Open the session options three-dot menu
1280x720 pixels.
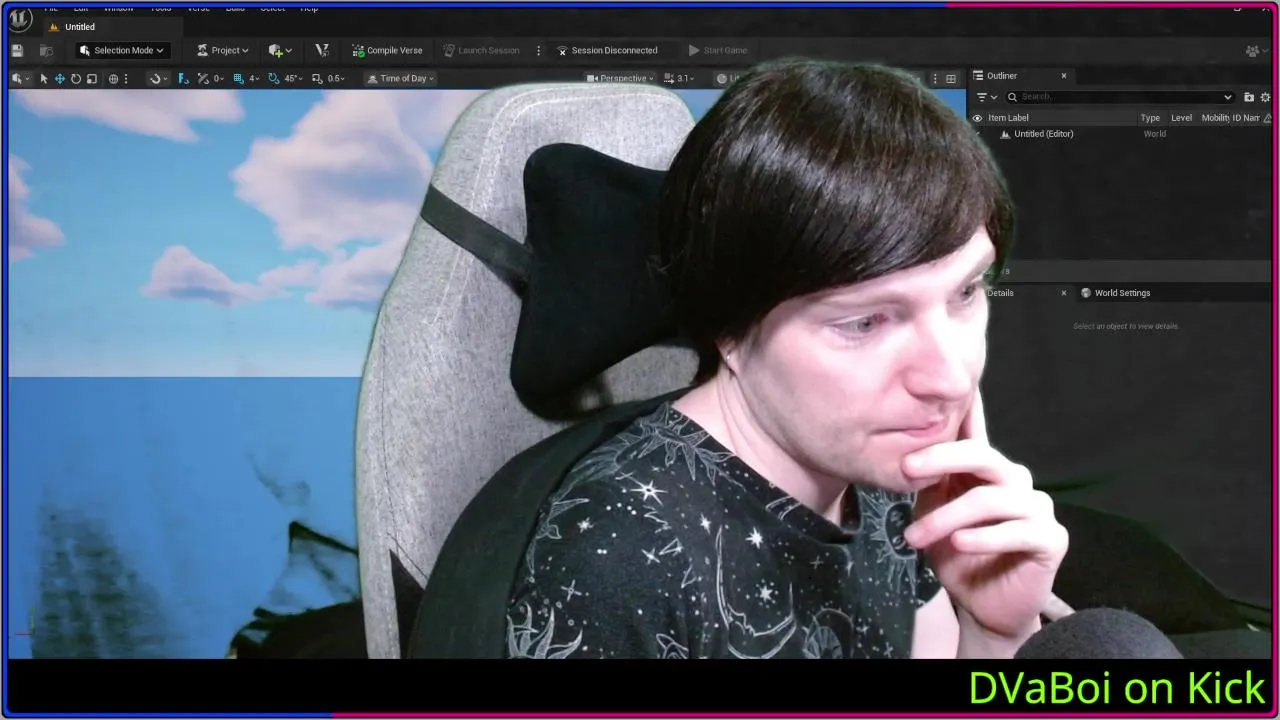click(538, 50)
